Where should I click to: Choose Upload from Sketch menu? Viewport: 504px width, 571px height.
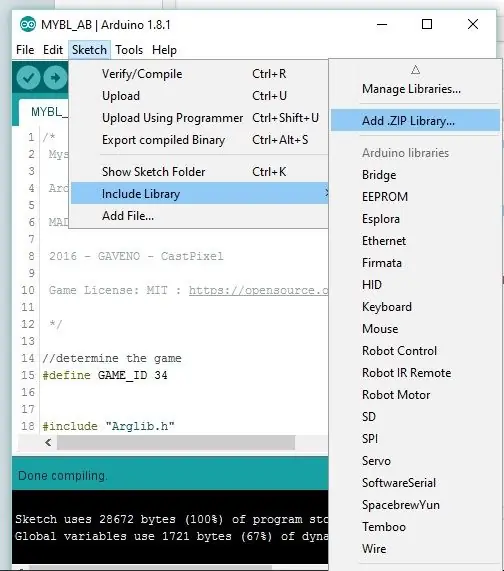click(x=199, y=96)
